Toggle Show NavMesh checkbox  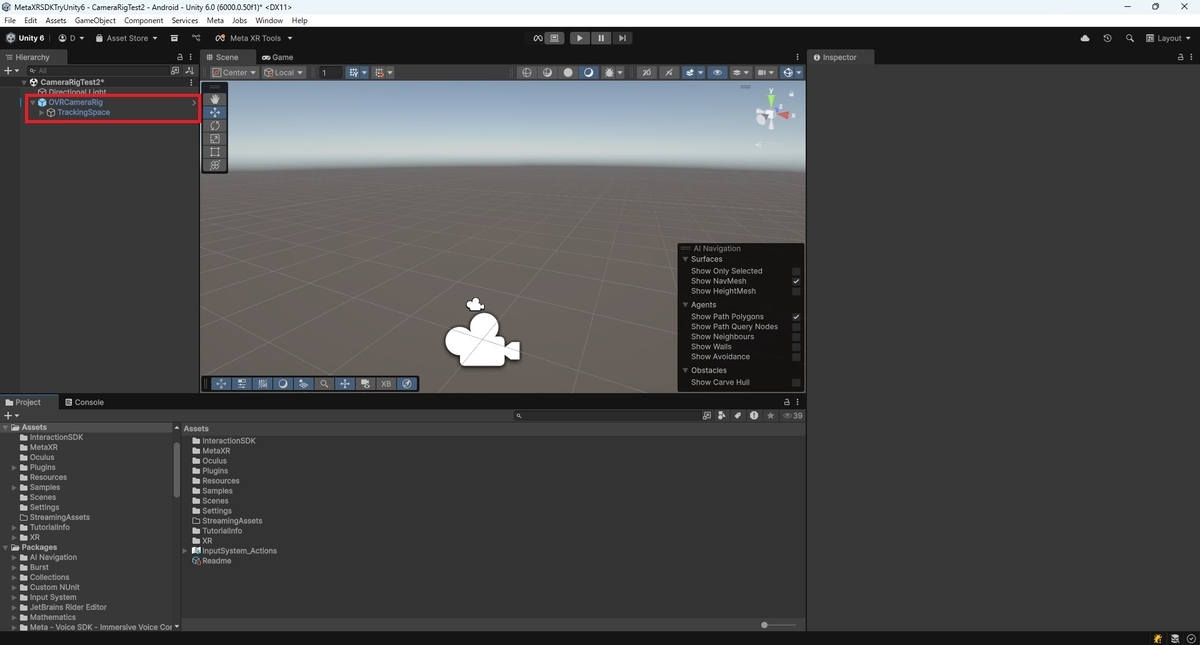(x=796, y=281)
